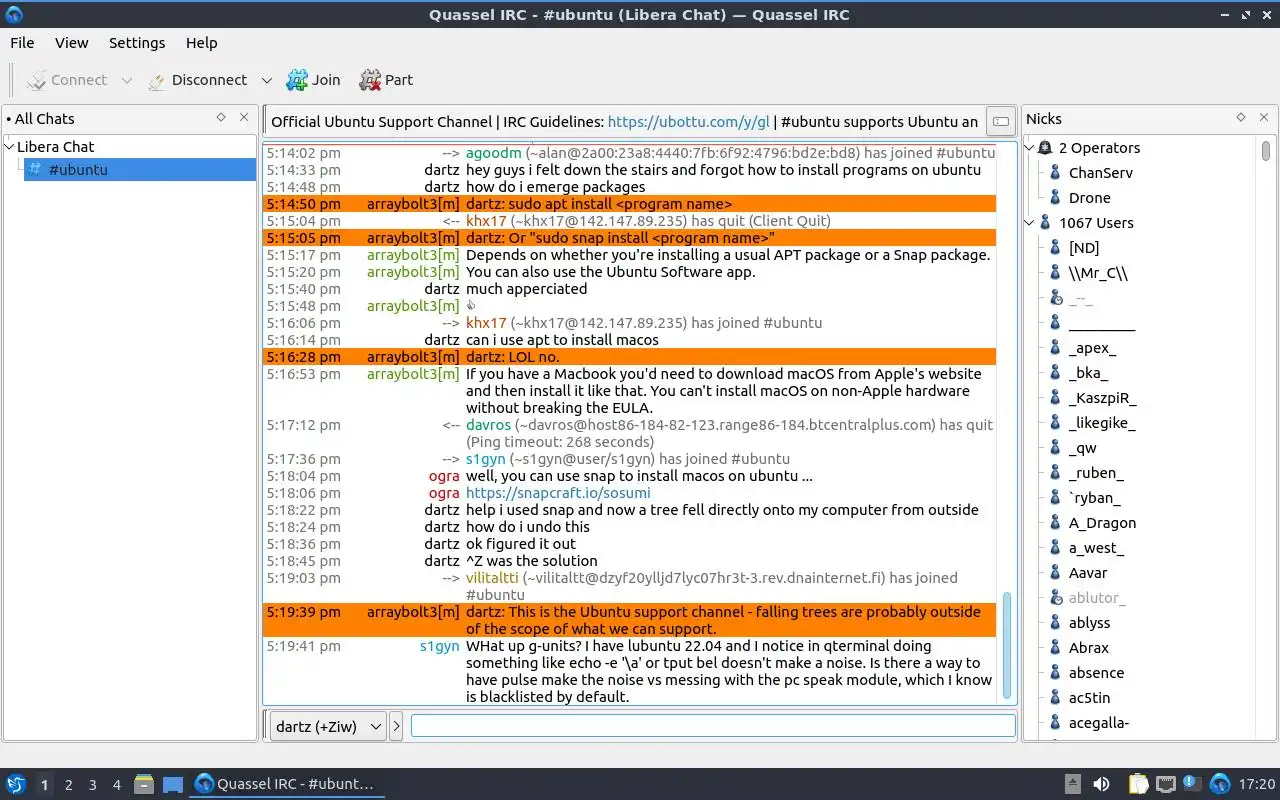Click the user icon next to Abrax
Viewport: 1280px width, 800px height.
(x=1055, y=648)
